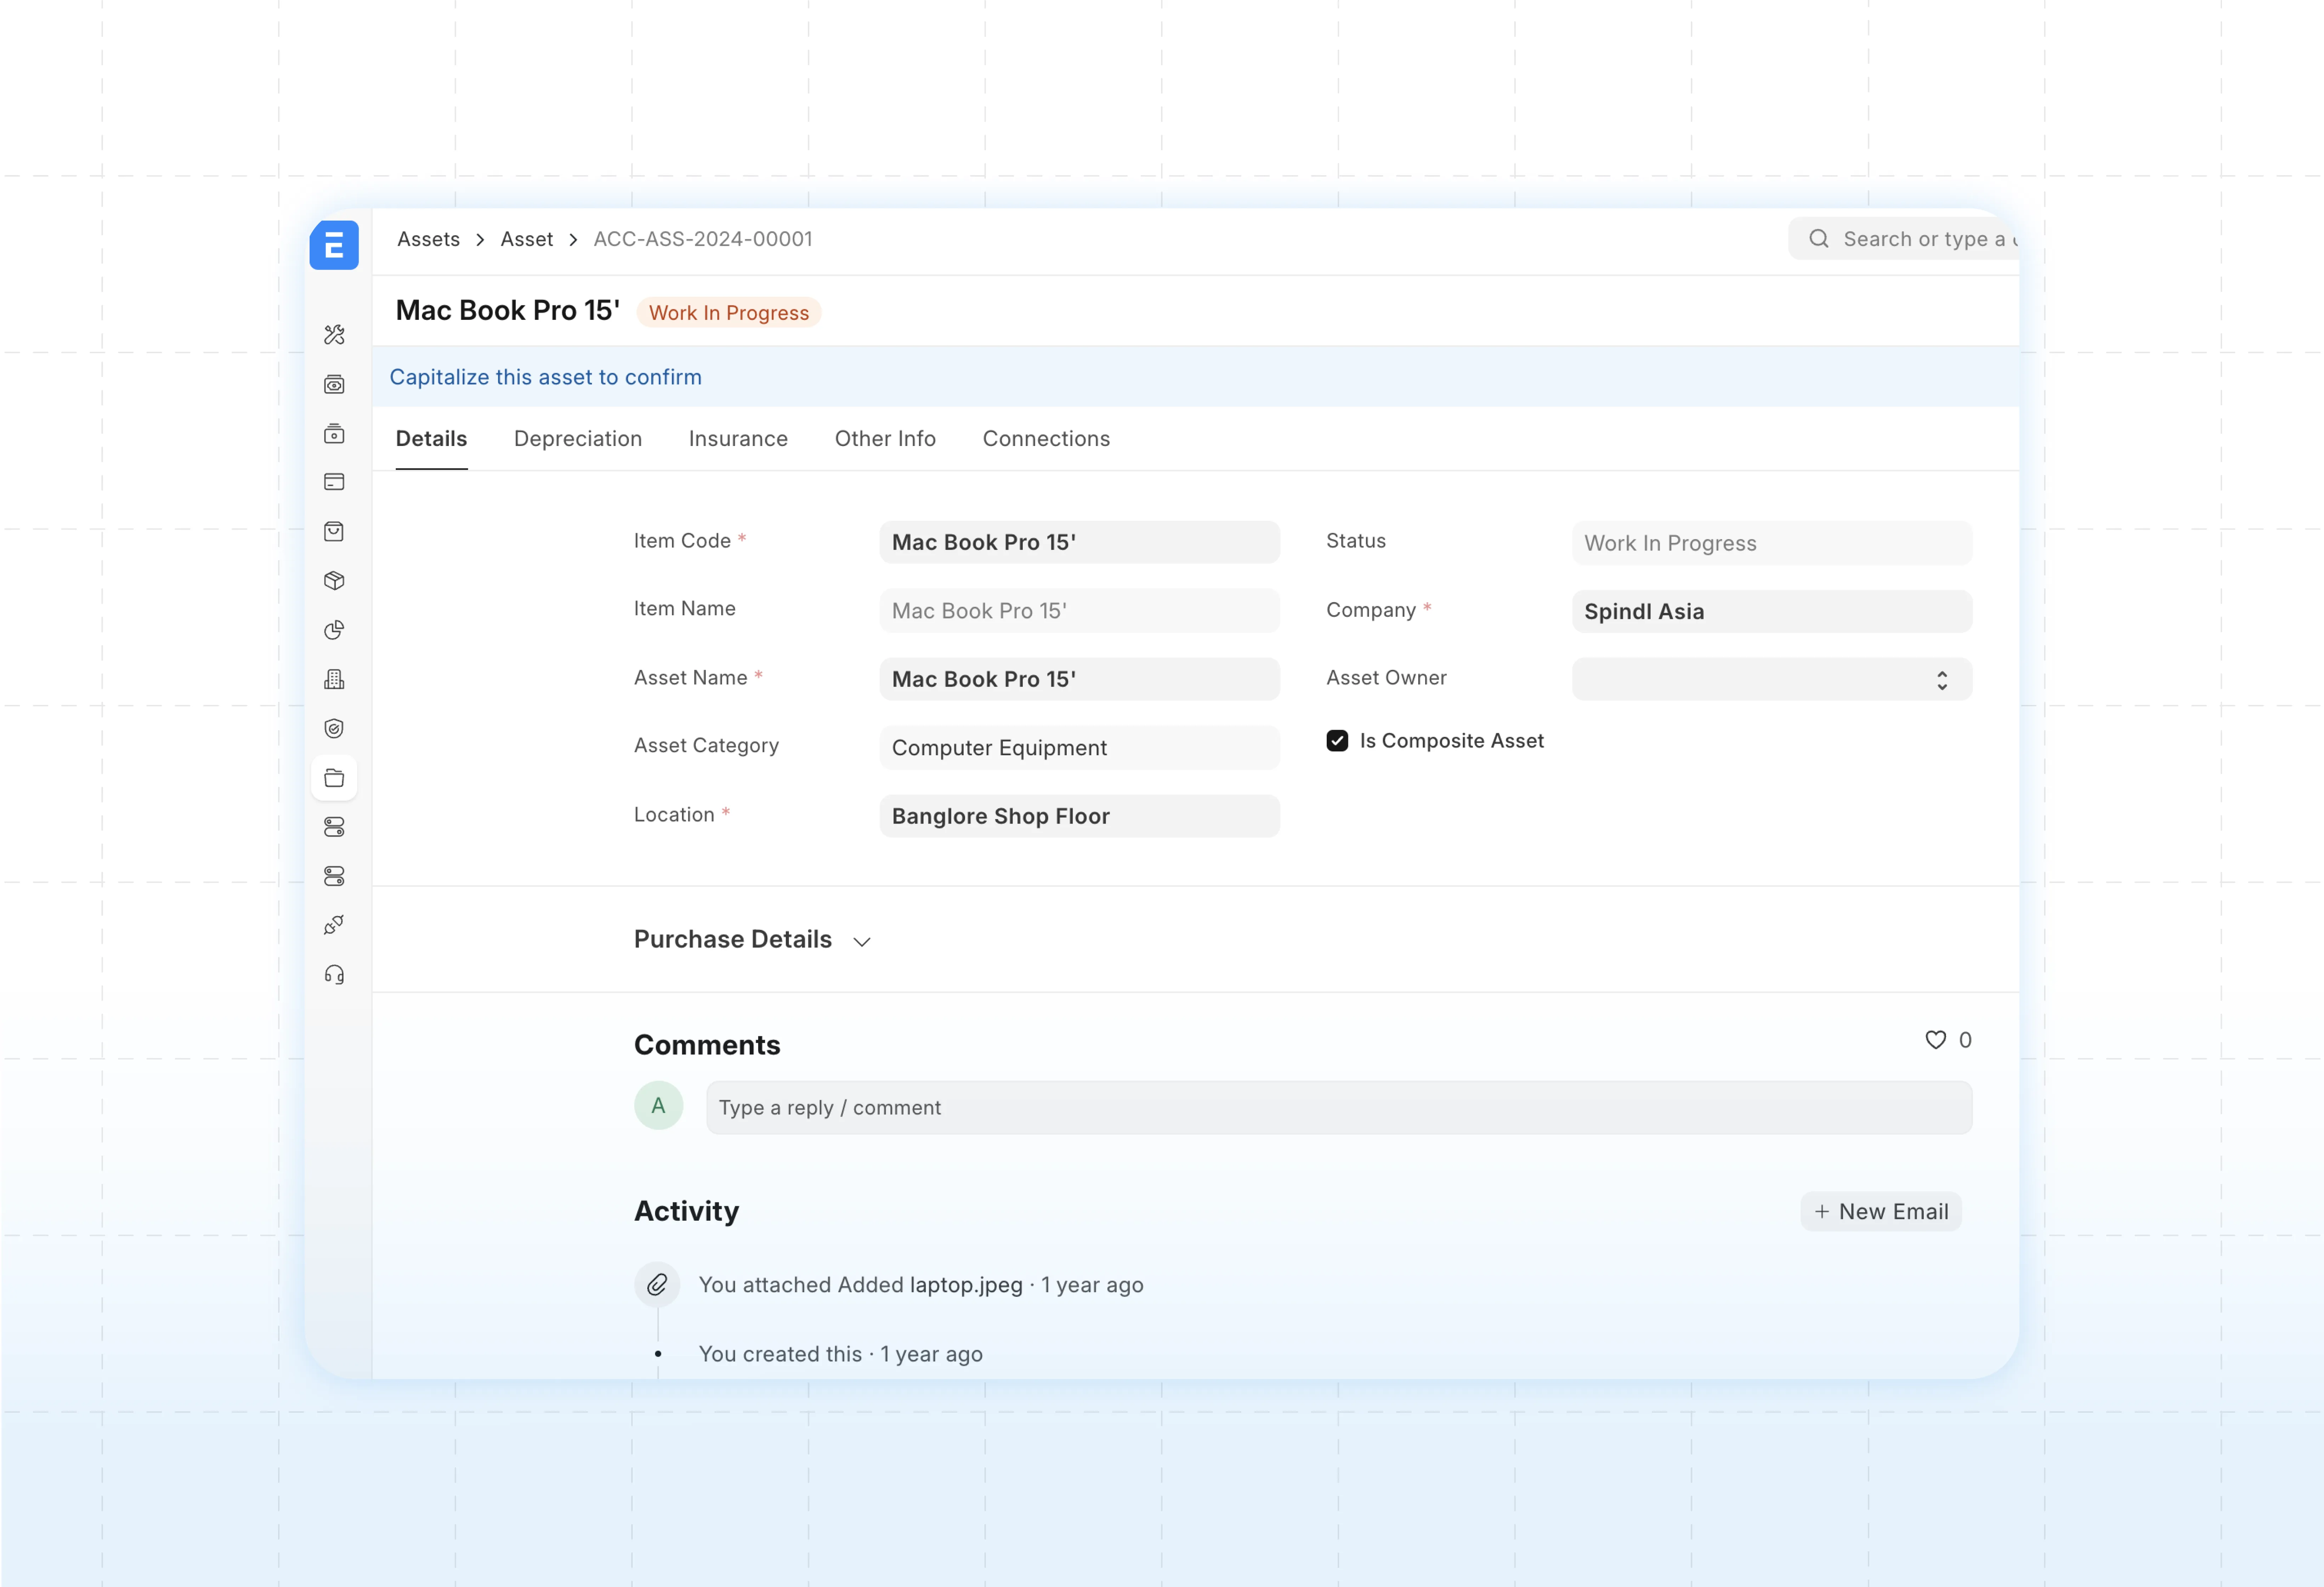Open the Stock box sidebar icon
This screenshot has width=2324, height=1587.
(334, 580)
